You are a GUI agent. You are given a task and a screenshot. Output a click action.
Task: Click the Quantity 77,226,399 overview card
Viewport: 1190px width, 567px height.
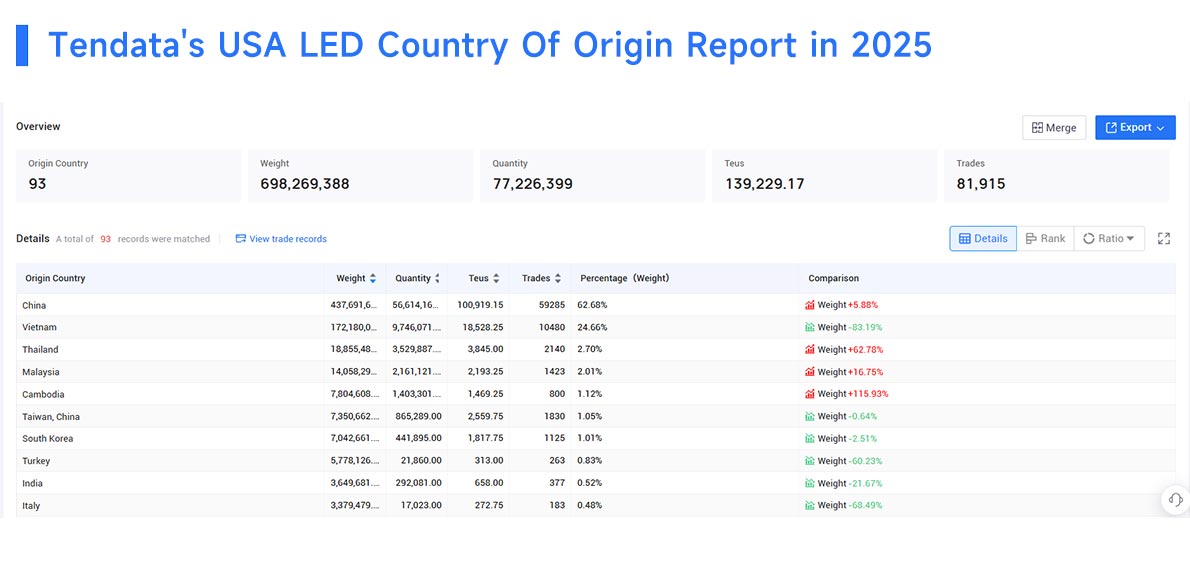coord(592,175)
